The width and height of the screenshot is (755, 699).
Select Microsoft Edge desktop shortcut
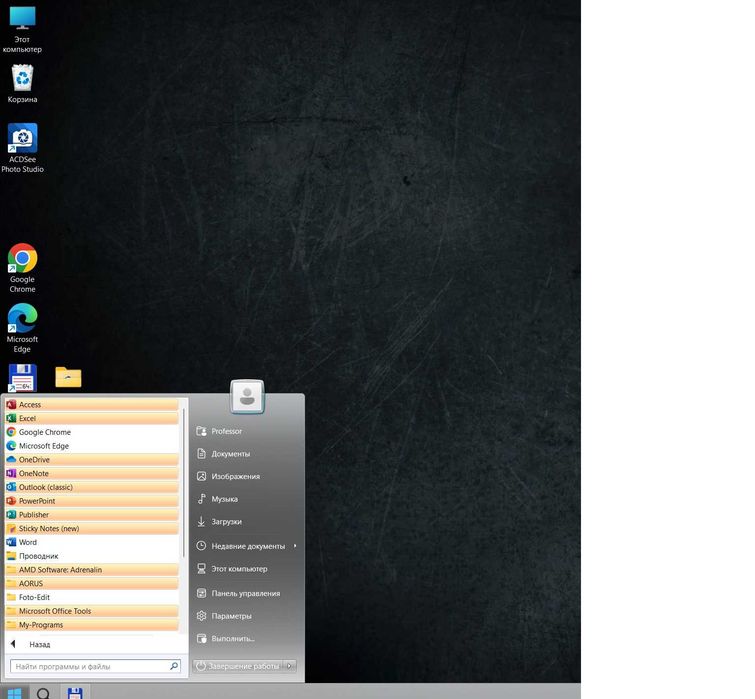point(22,328)
